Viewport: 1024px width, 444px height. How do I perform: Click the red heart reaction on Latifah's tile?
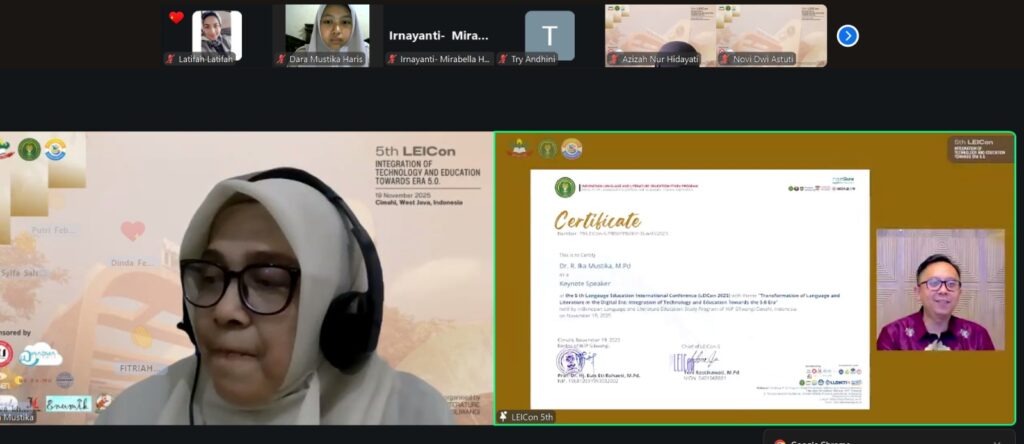point(176,17)
